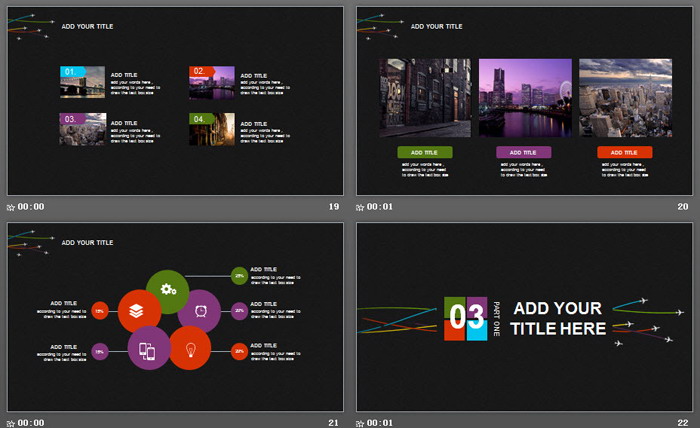Select the image labeled 01. on slide 19
The width and height of the screenshot is (700, 428).
82,82
